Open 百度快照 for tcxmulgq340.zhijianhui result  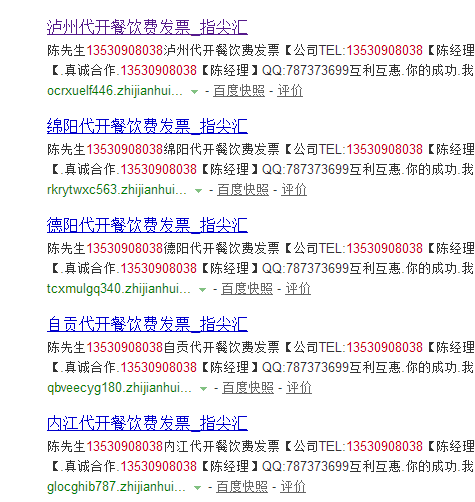coord(247,289)
